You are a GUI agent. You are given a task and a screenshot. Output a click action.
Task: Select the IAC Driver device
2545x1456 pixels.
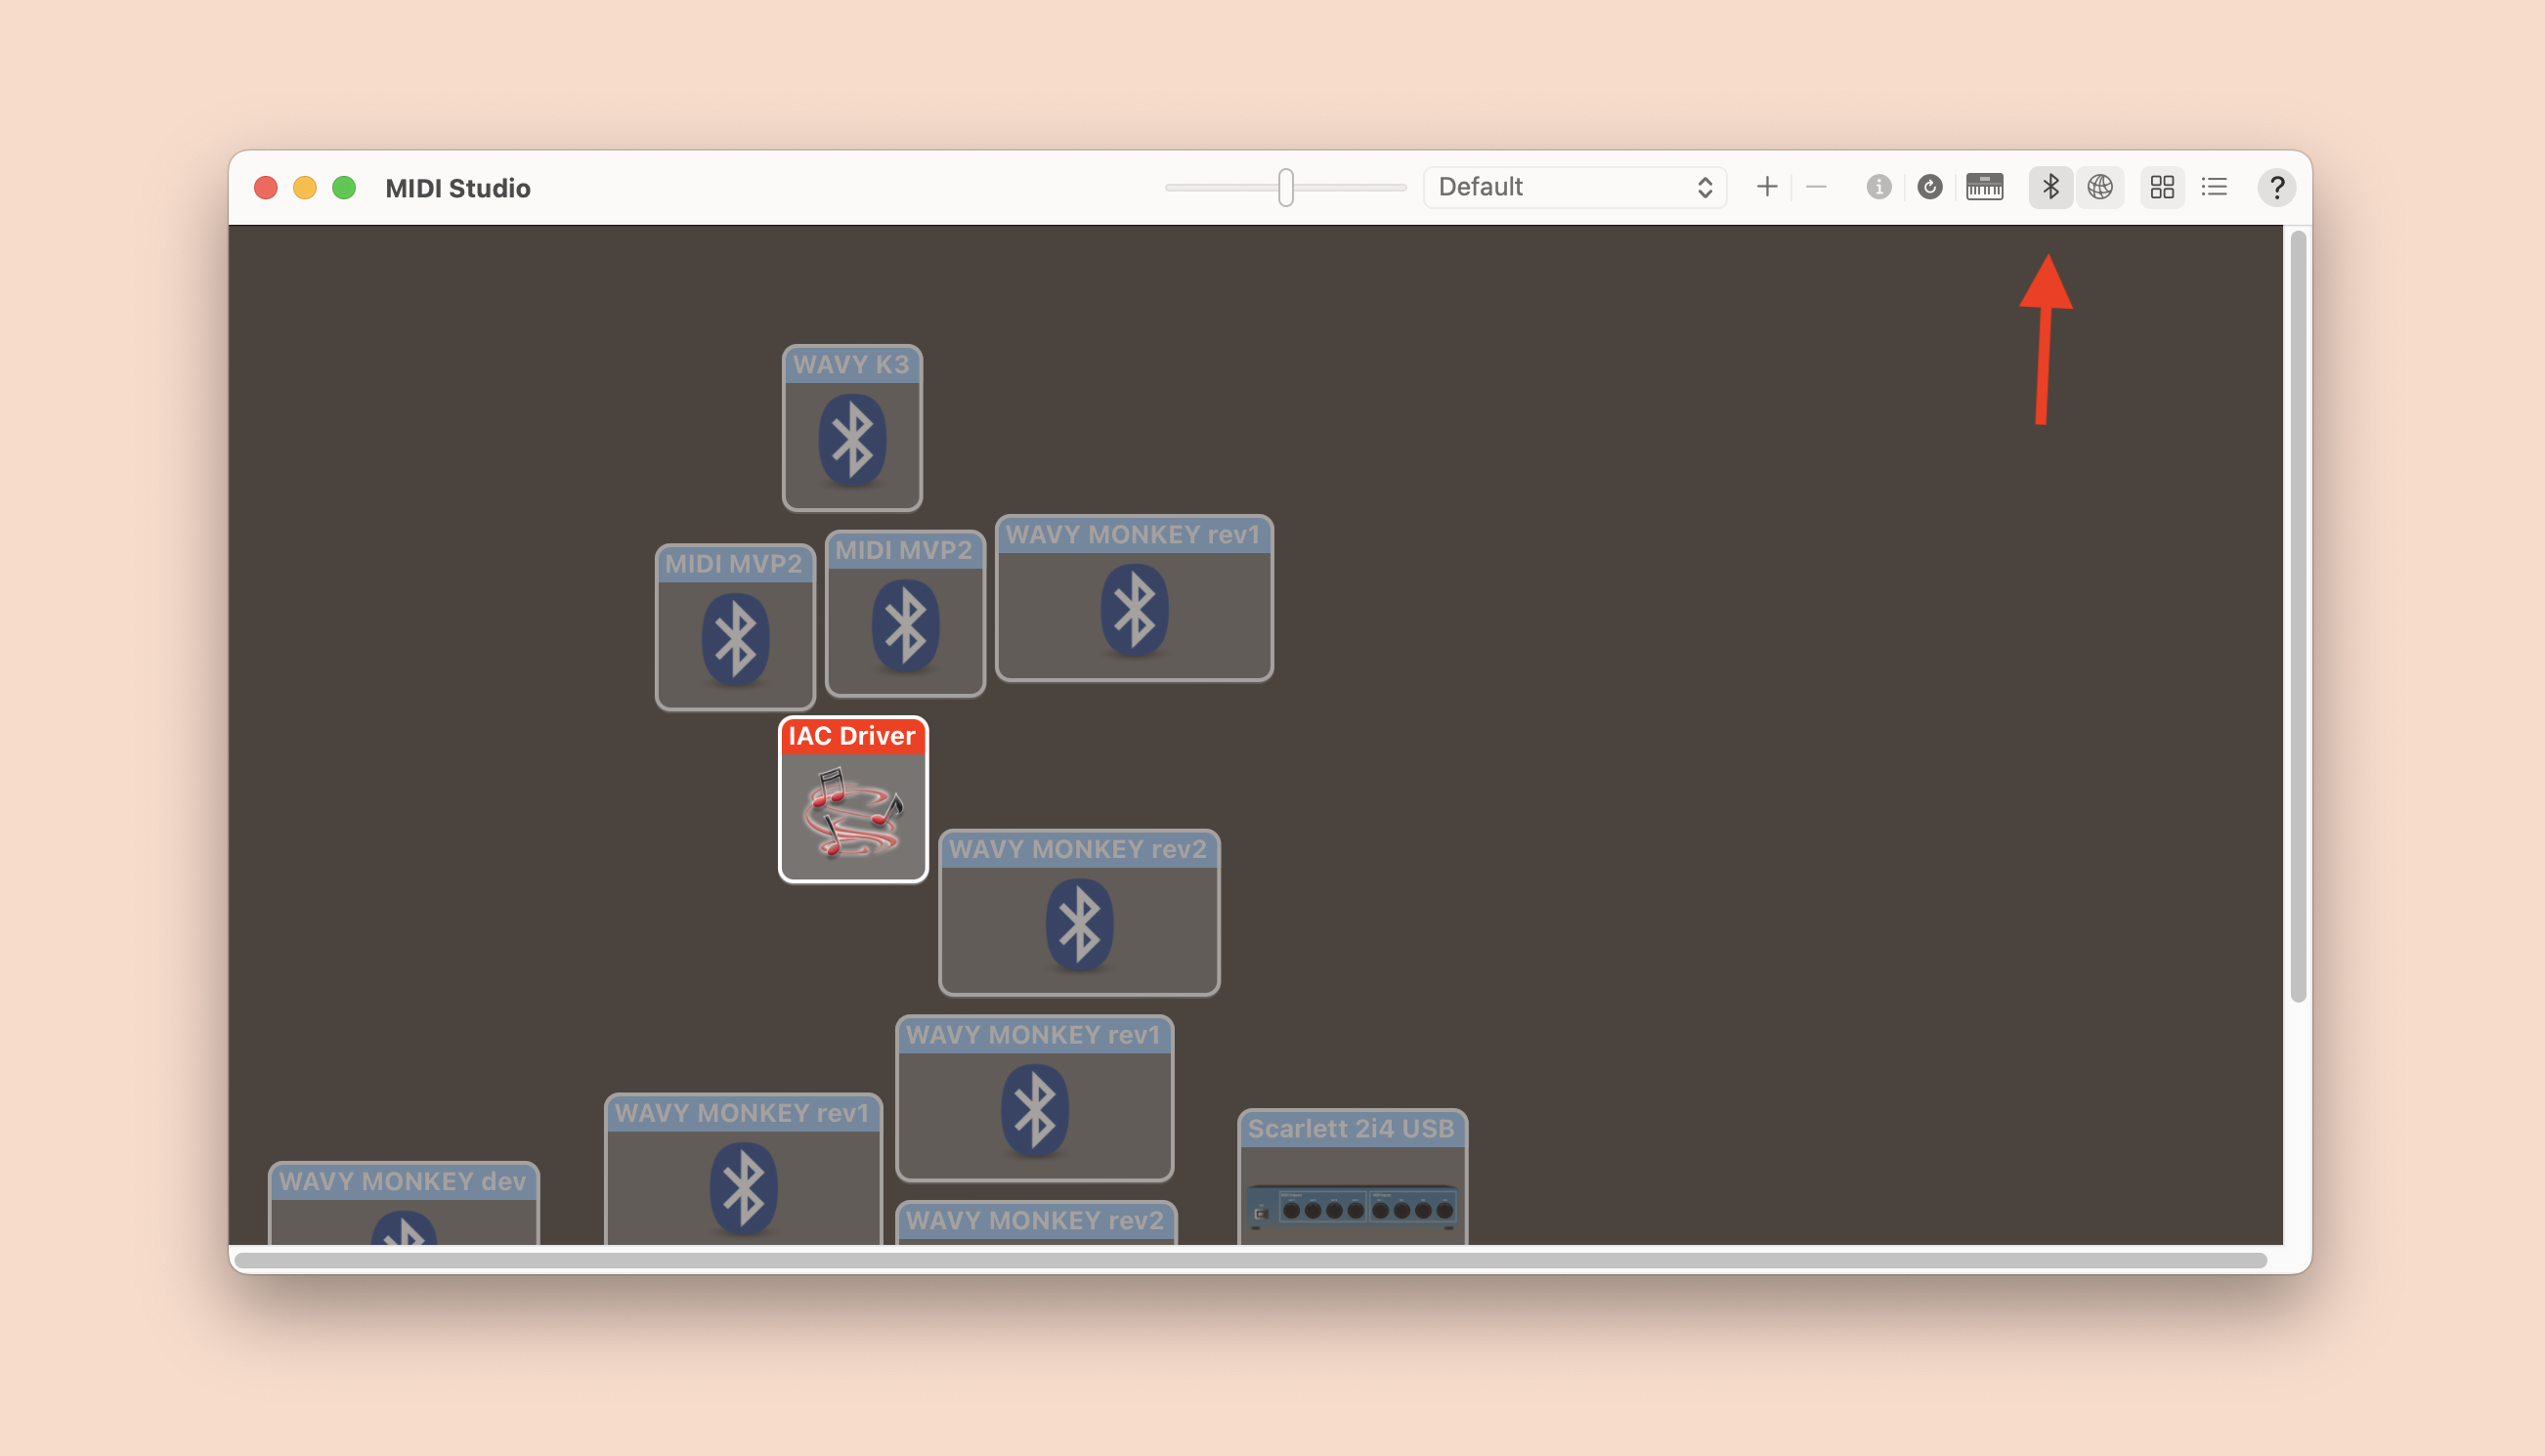point(853,799)
